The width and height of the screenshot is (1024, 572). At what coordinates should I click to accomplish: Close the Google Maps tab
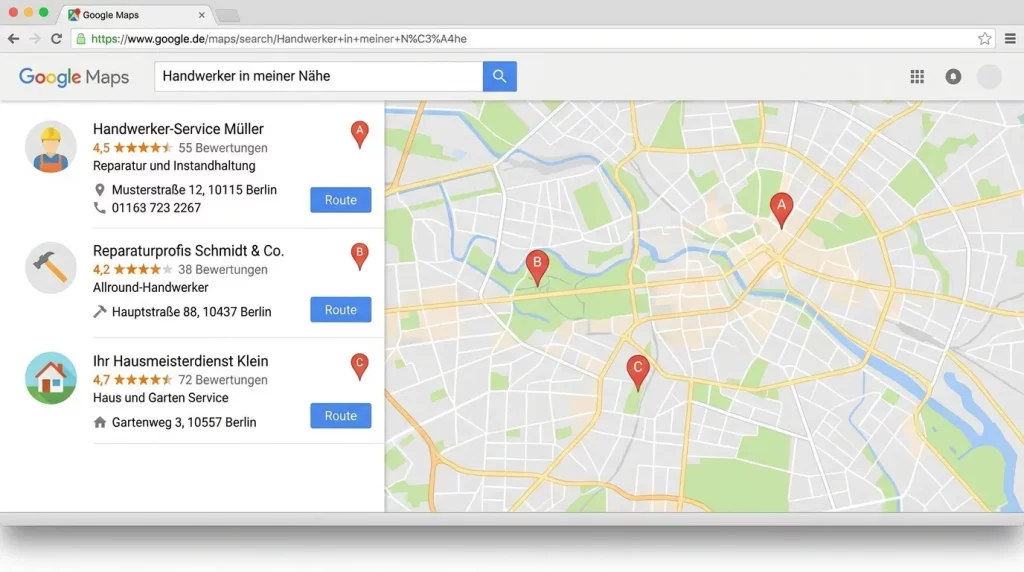point(201,15)
